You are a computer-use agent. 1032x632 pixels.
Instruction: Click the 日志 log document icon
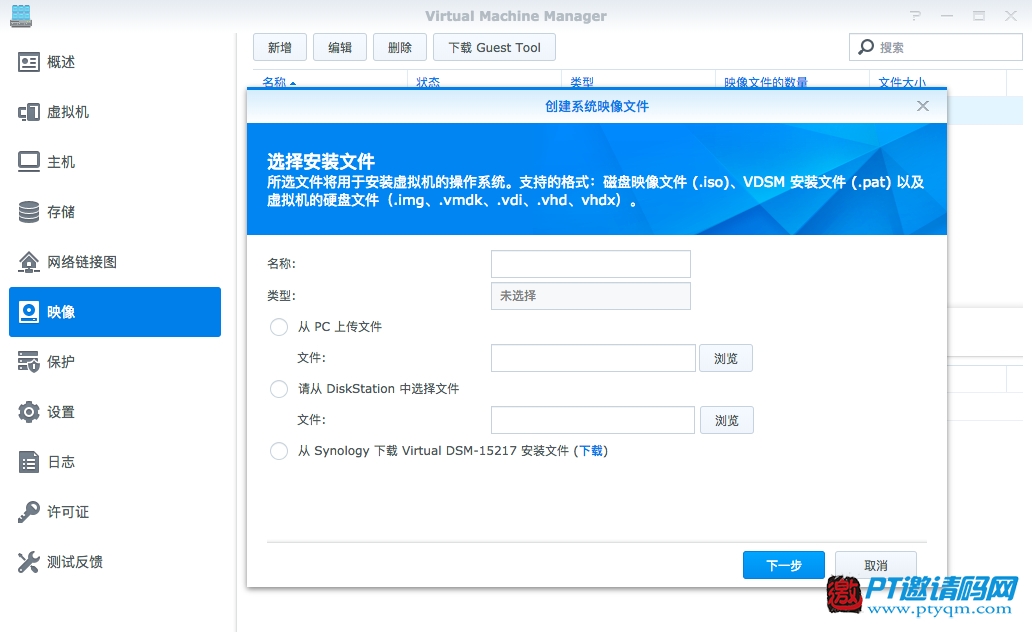click(x=28, y=462)
